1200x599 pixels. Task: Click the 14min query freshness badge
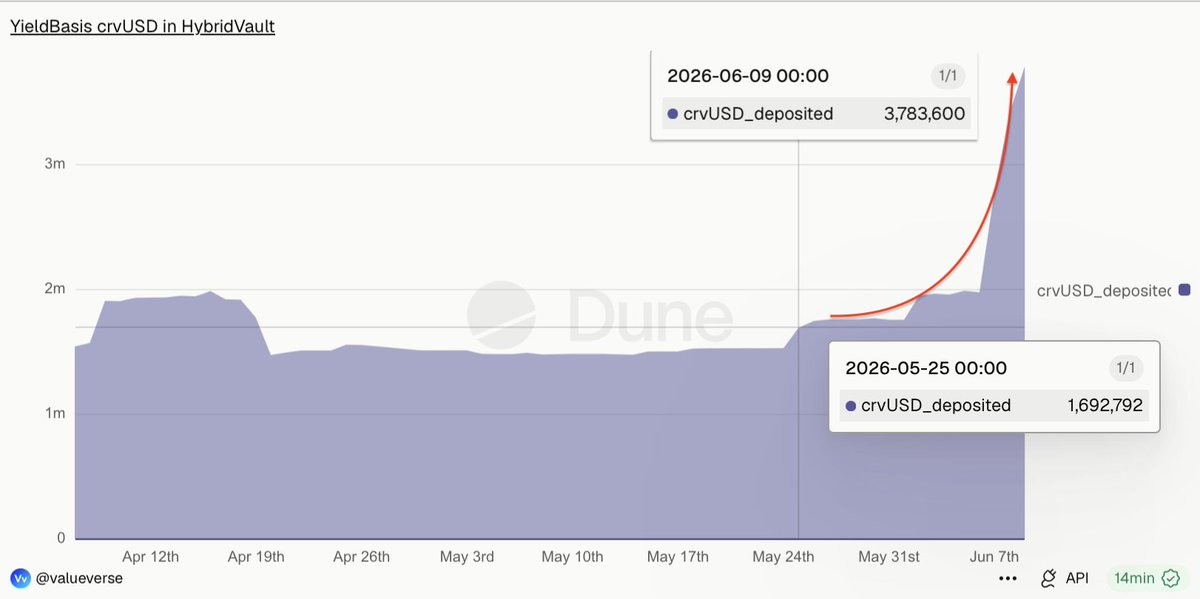[1147, 578]
